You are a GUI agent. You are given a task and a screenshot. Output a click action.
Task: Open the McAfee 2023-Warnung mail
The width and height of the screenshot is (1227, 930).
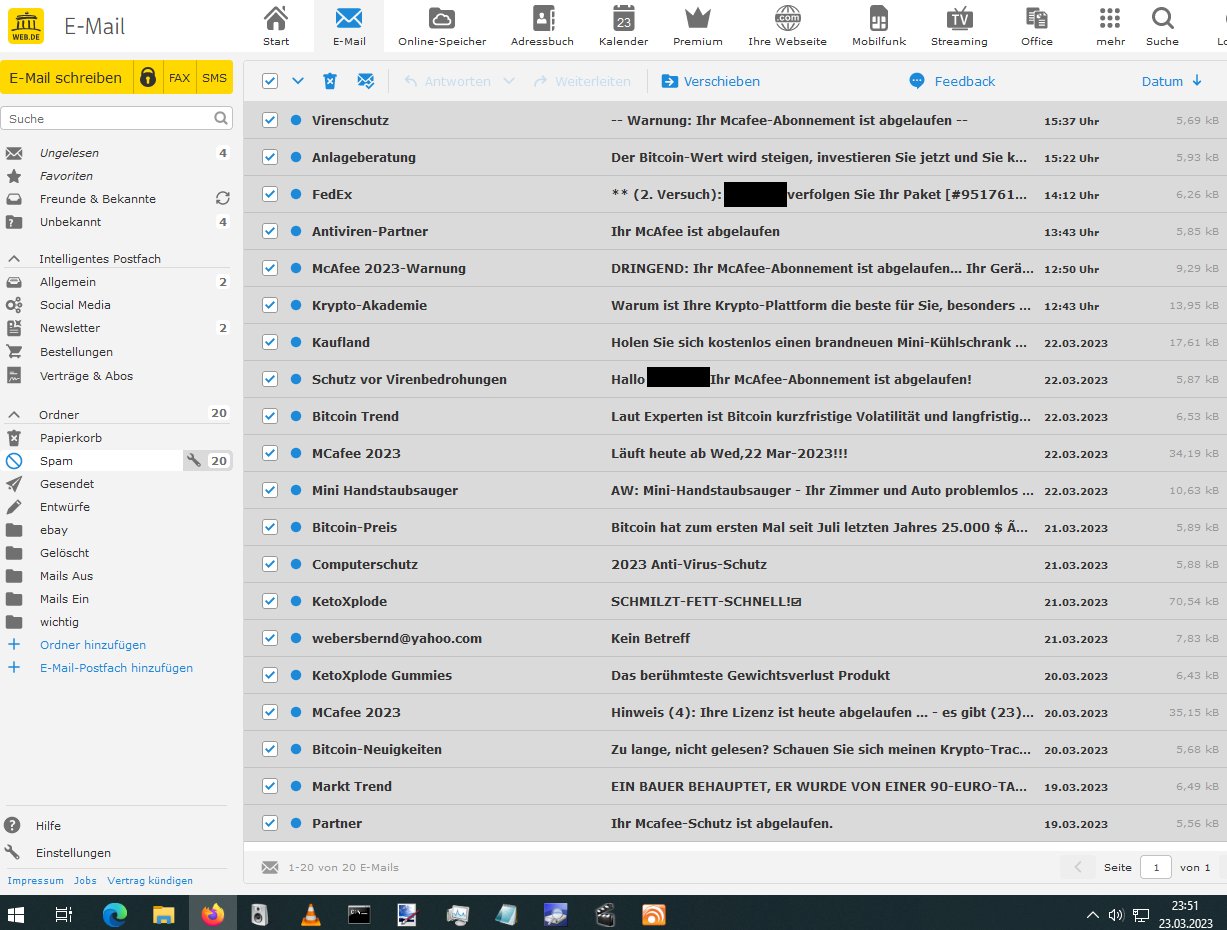click(734, 268)
